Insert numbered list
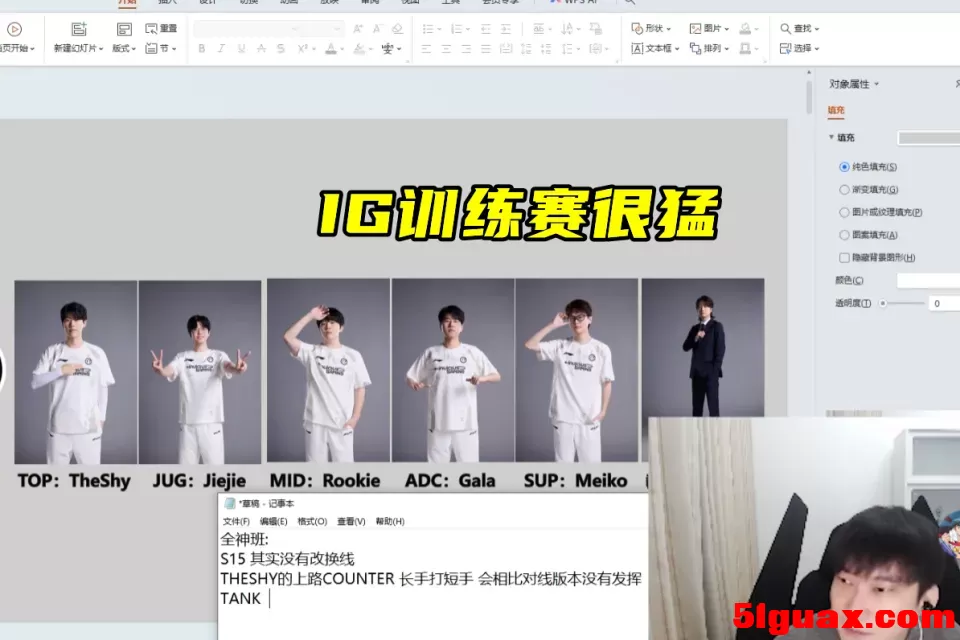960x640 pixels. 456,29
